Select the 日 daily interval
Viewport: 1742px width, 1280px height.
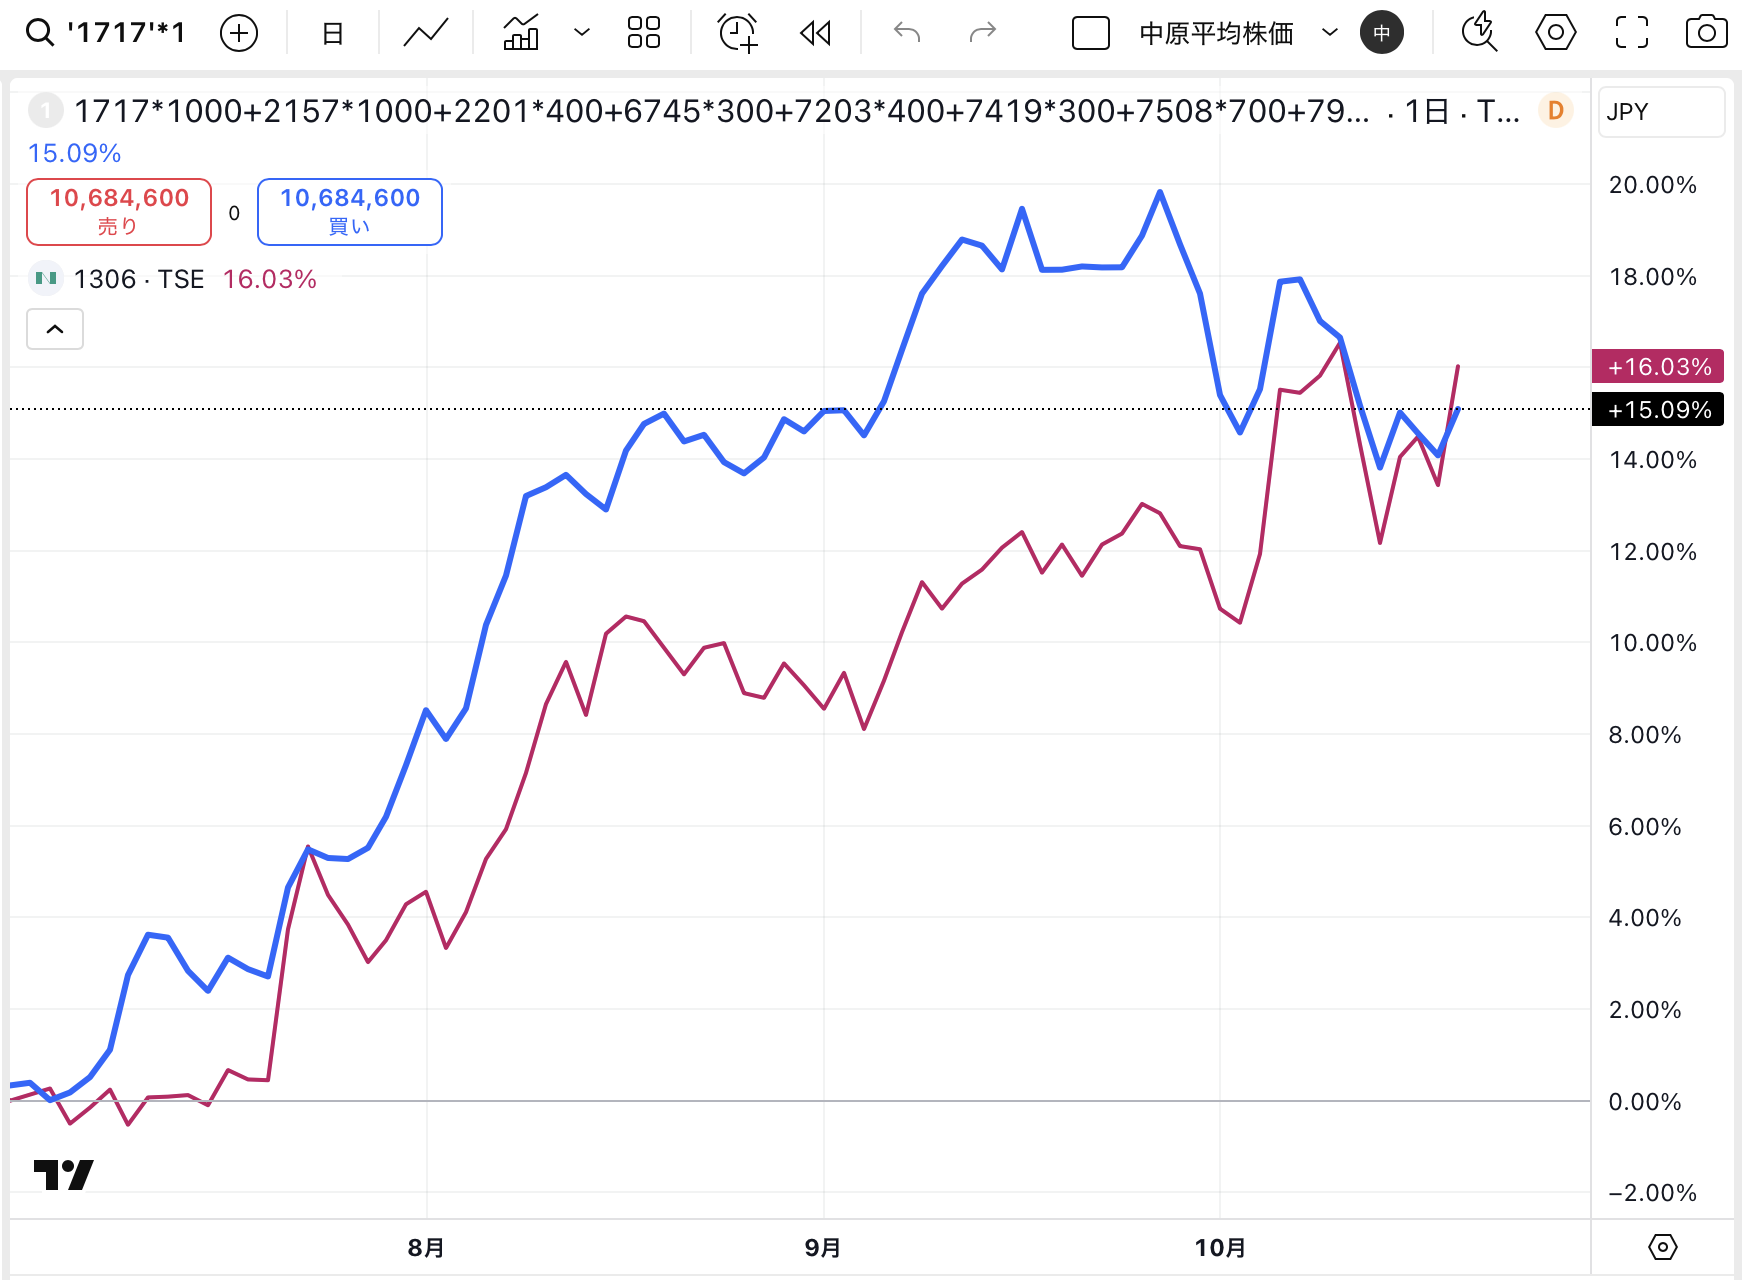coord(333,34)
